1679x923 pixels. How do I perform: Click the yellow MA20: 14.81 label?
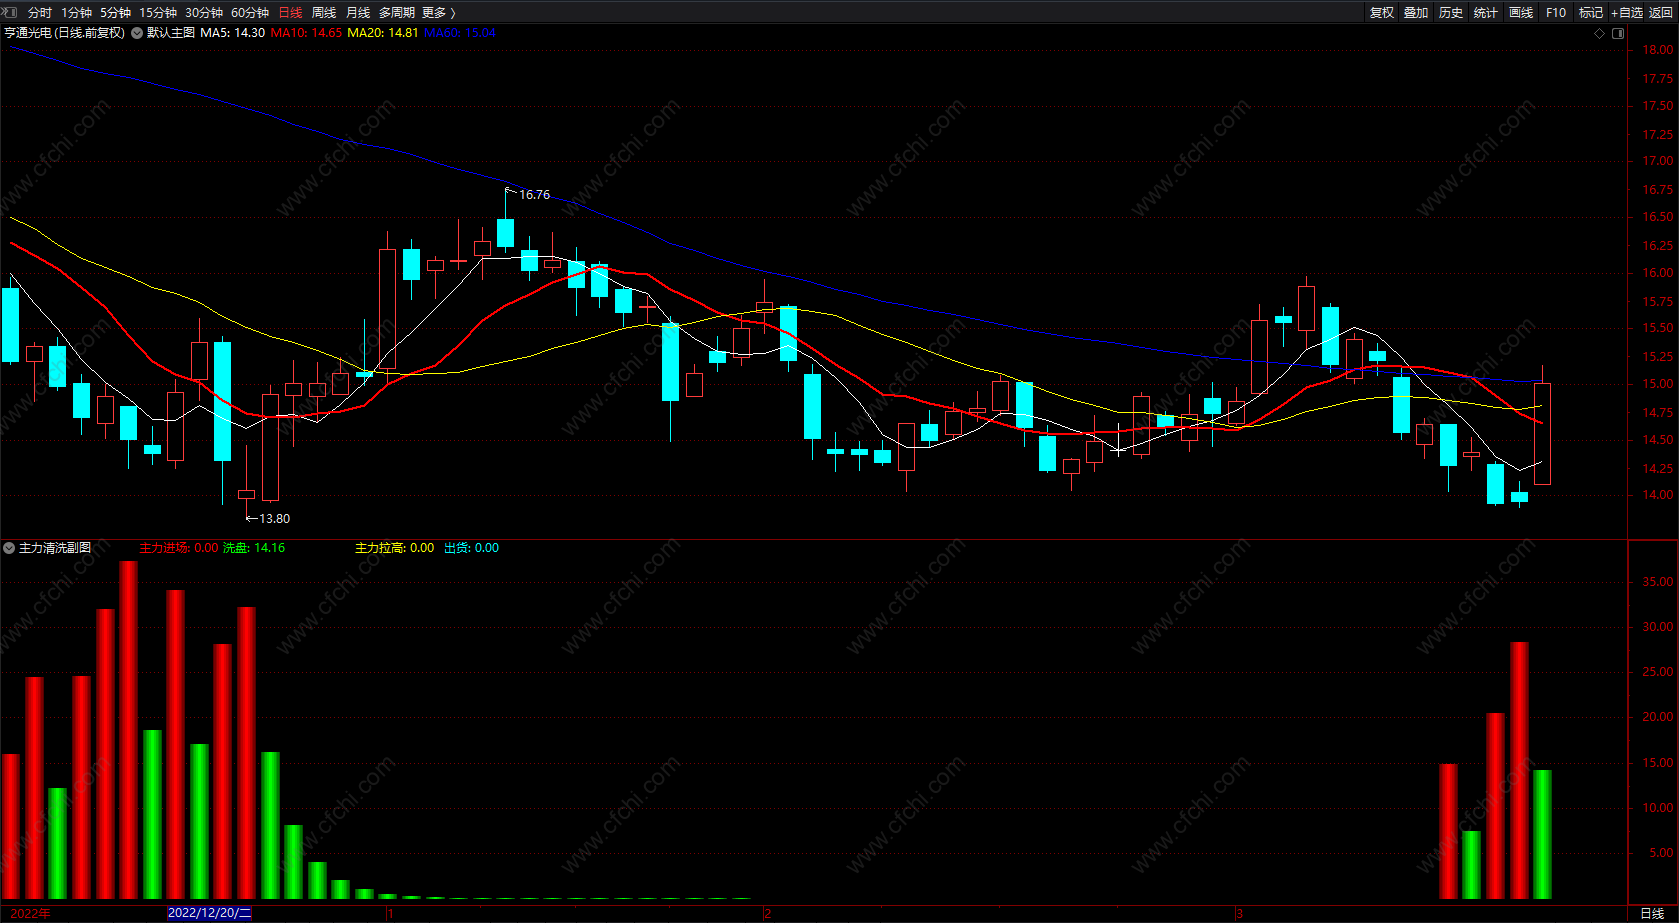pyautogui.click(x=383, y=33)
